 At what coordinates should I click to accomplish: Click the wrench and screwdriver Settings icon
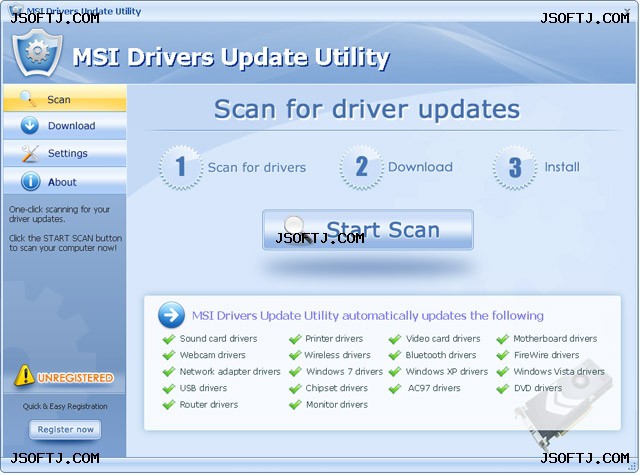[30, 153]
